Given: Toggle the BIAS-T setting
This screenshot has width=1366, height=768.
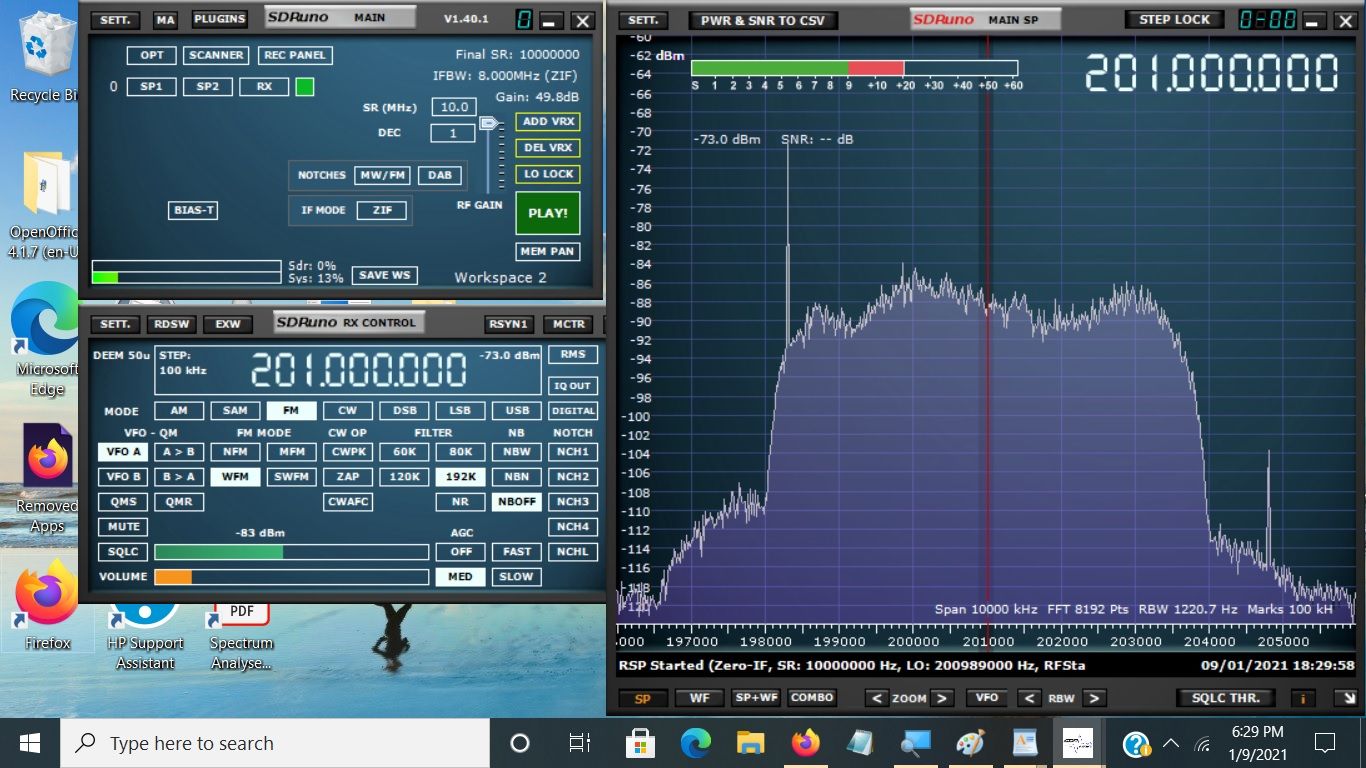Looking at the screenshot, I should [x=193, y=210].
